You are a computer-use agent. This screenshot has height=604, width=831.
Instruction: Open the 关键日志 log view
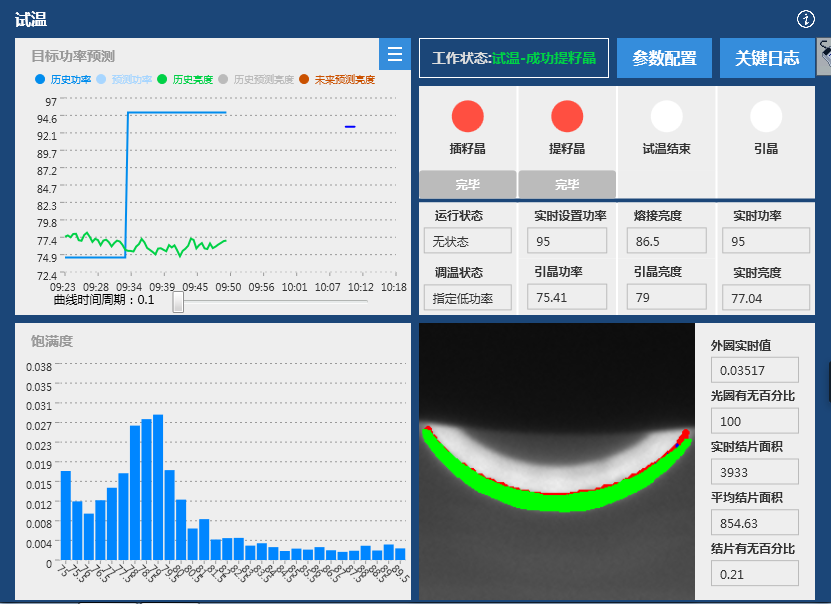[767, 58]
